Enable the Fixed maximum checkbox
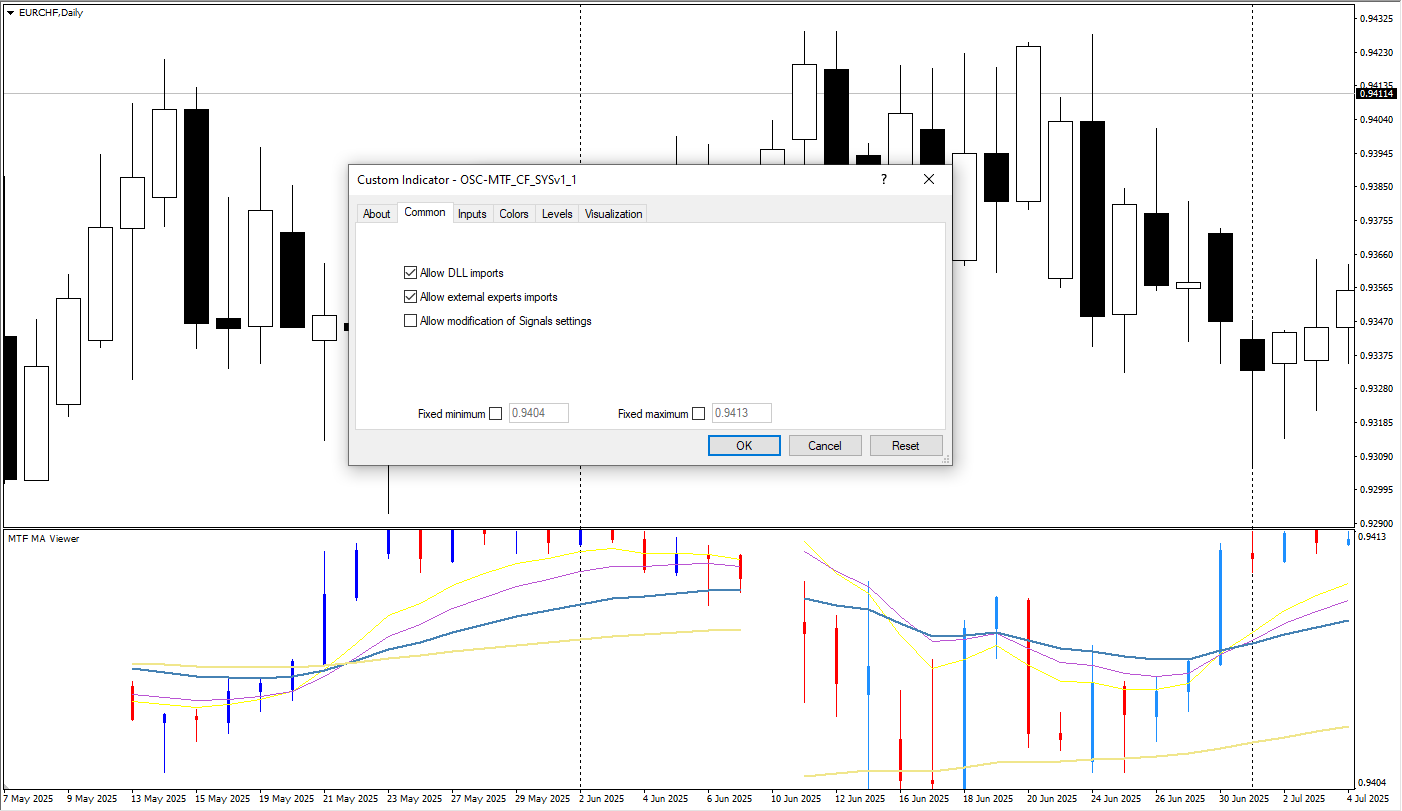 (698, 414)
